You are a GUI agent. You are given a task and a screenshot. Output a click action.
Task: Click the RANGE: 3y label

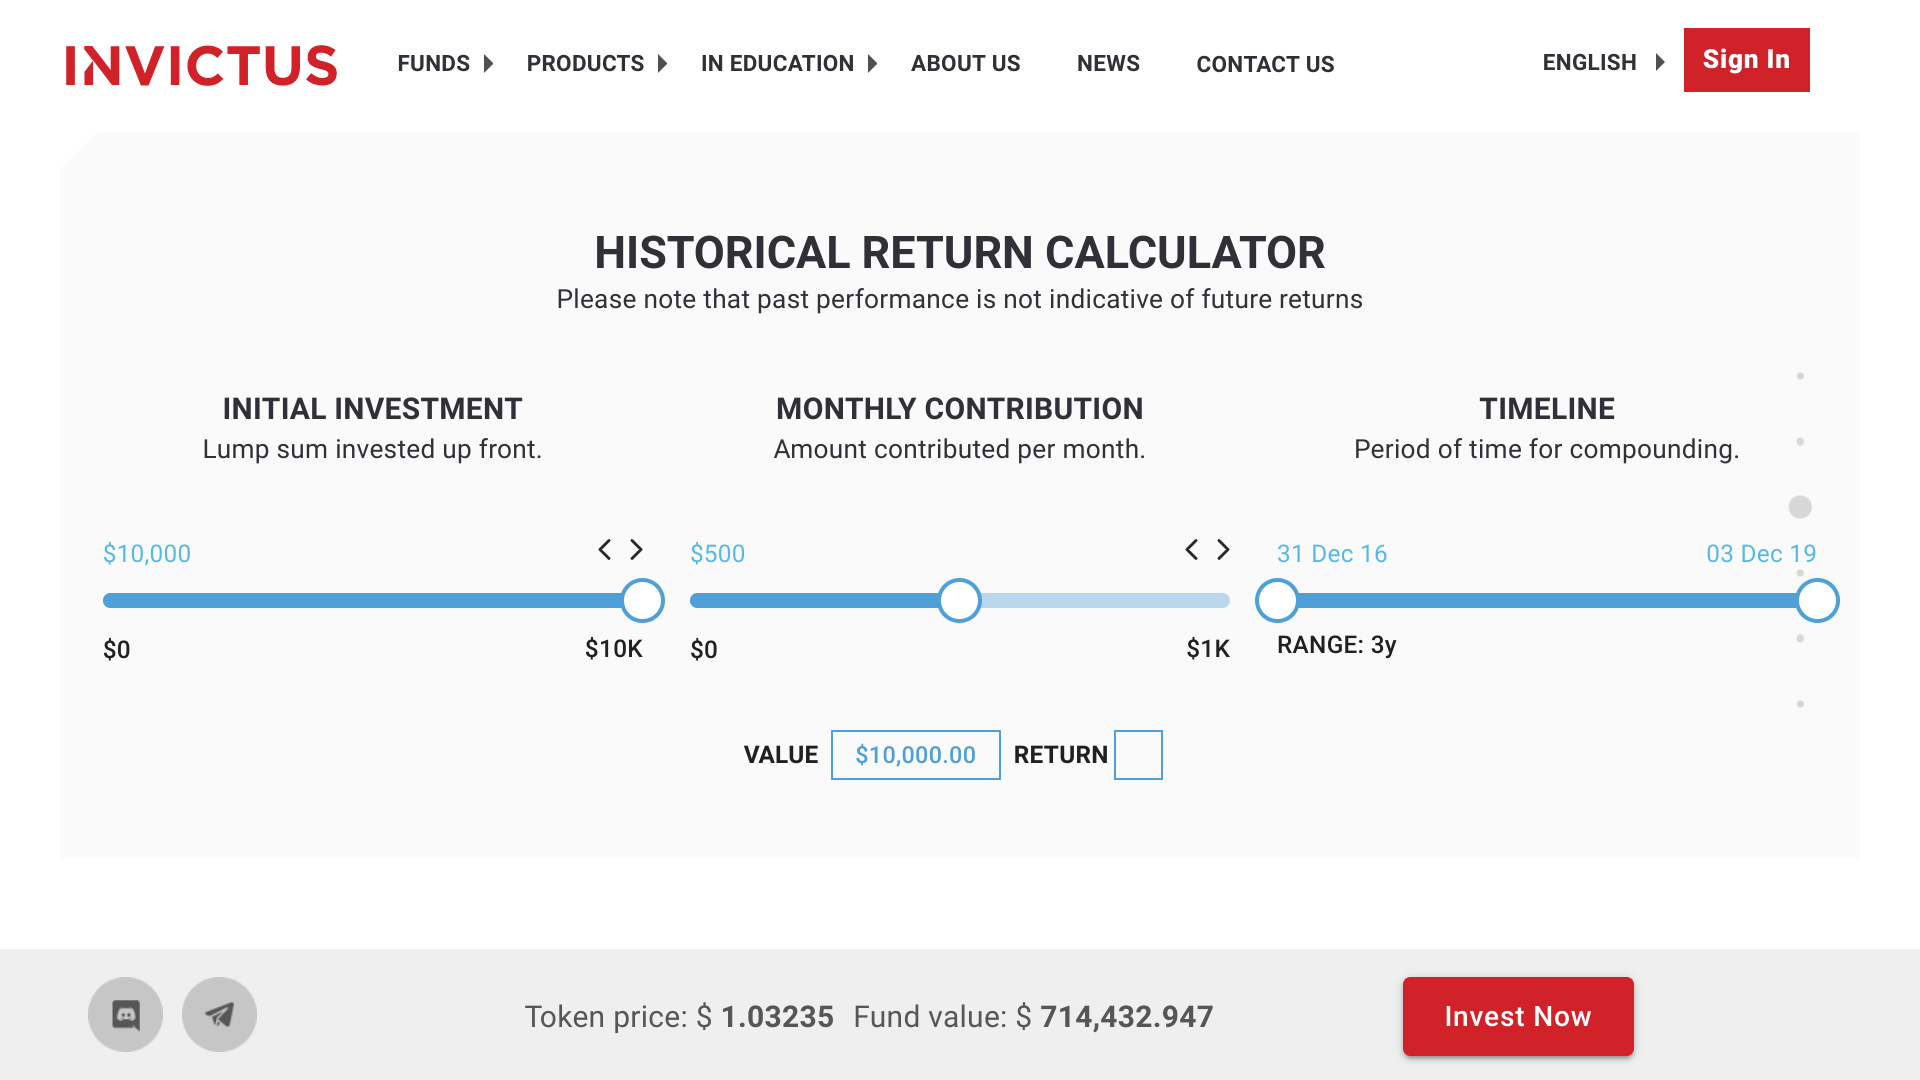1336,645
